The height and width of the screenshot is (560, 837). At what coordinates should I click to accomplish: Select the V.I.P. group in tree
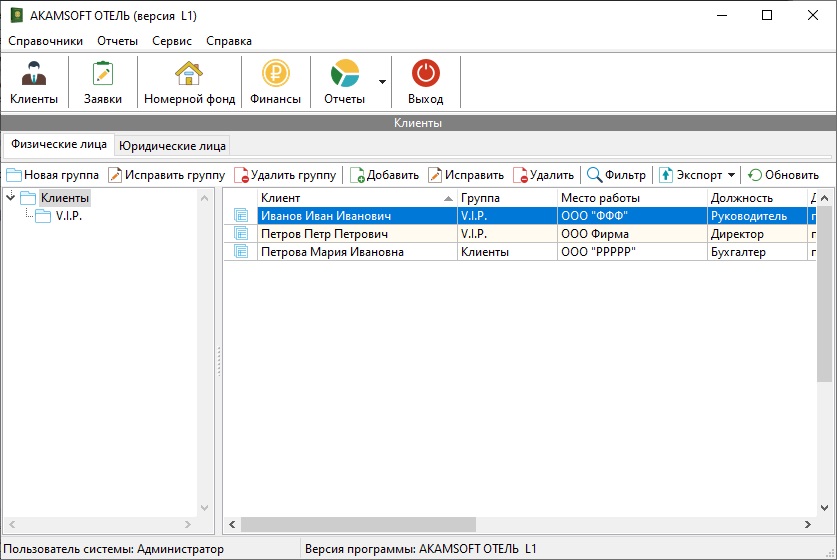68,216
